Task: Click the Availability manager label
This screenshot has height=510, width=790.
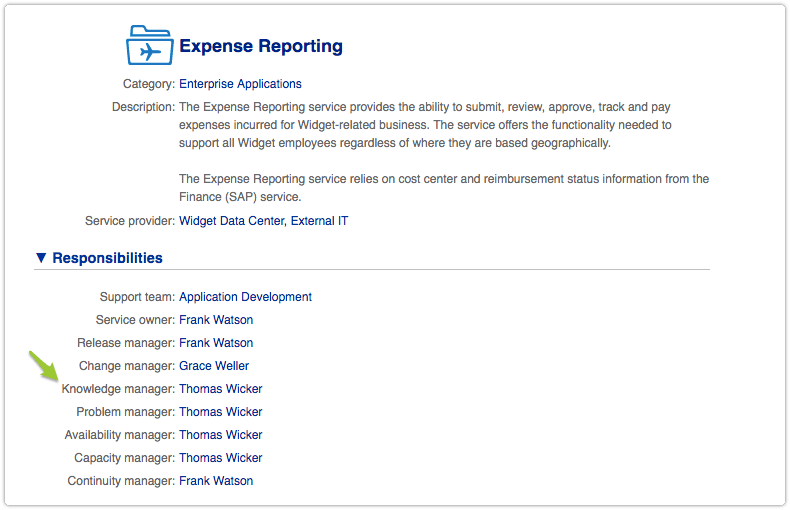Action: [x=120, y=435]
